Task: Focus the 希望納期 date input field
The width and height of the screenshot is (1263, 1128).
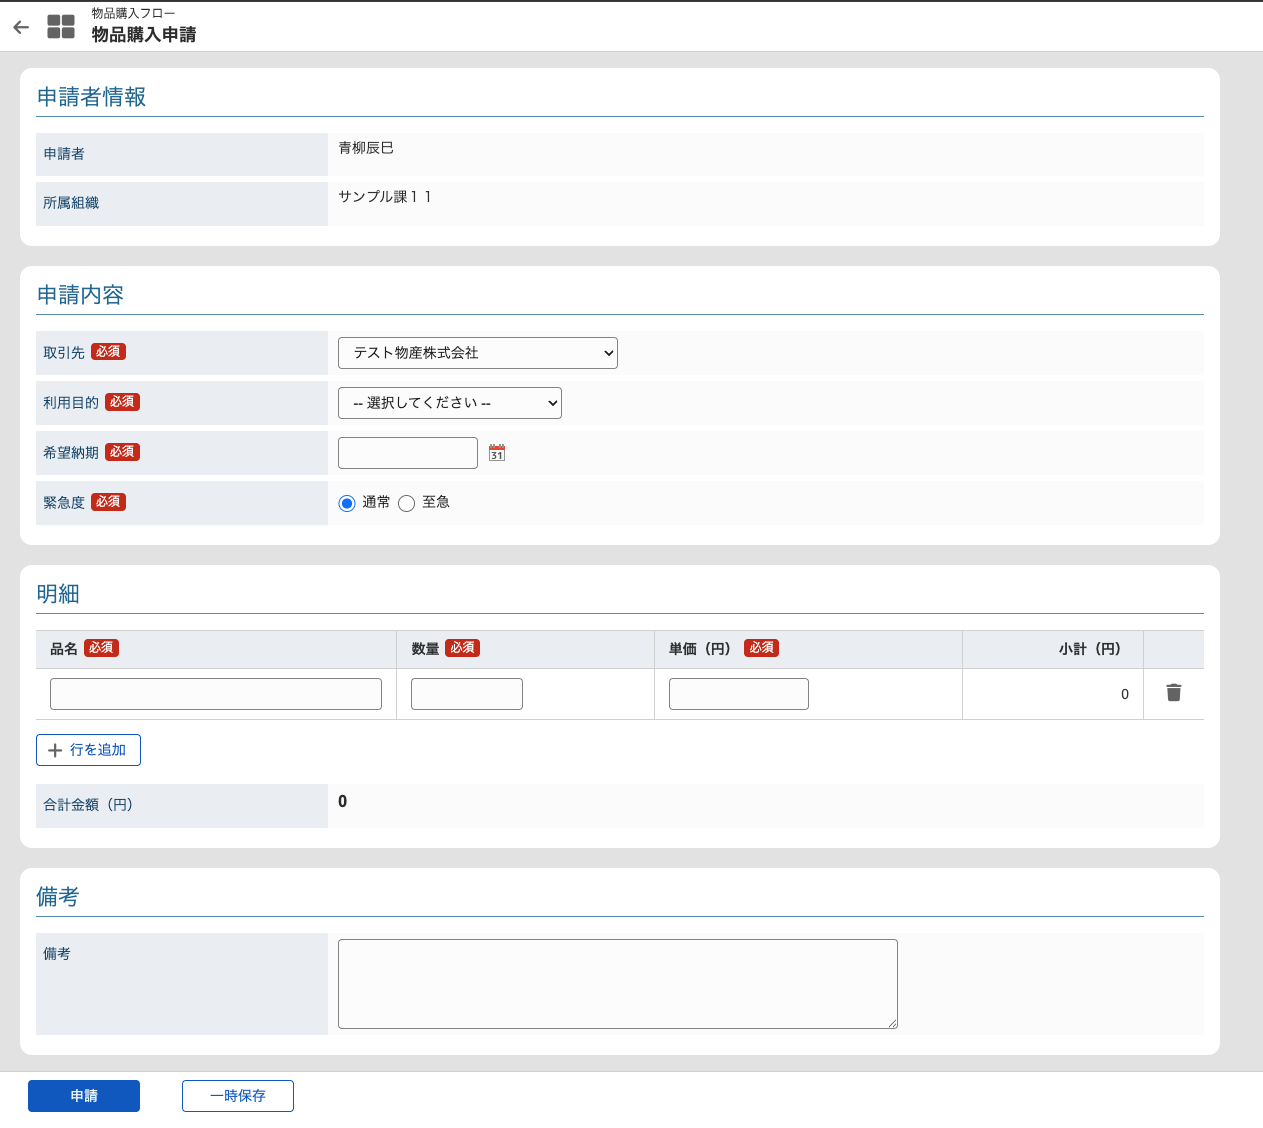Action: [408, 453]
